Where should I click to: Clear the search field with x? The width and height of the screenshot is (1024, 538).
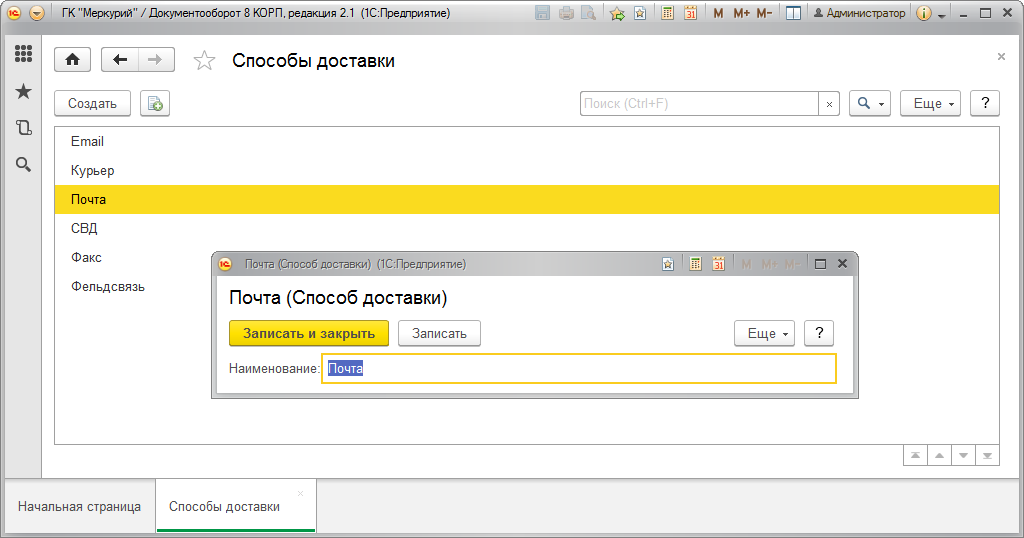(829, 104)
